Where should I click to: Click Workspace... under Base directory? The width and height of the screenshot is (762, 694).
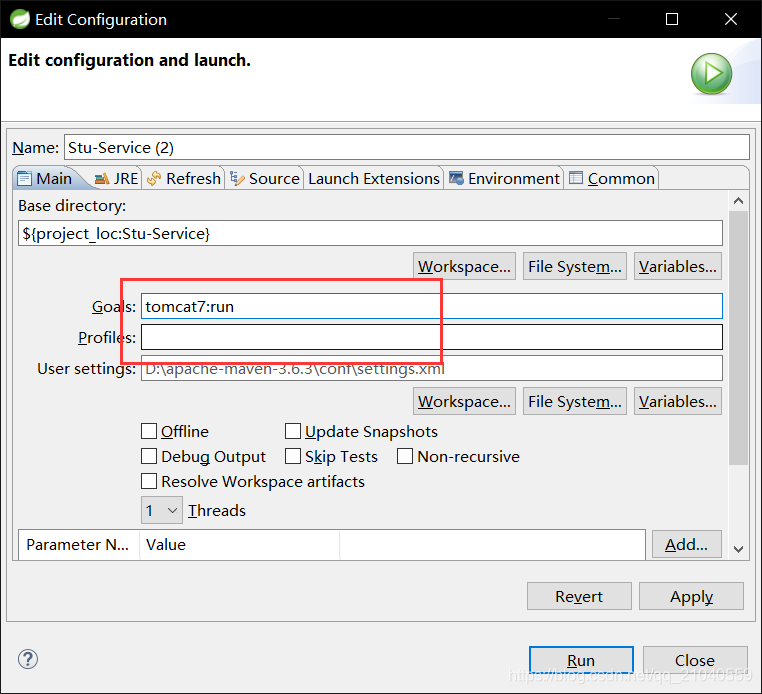click(x=464, y=266)
